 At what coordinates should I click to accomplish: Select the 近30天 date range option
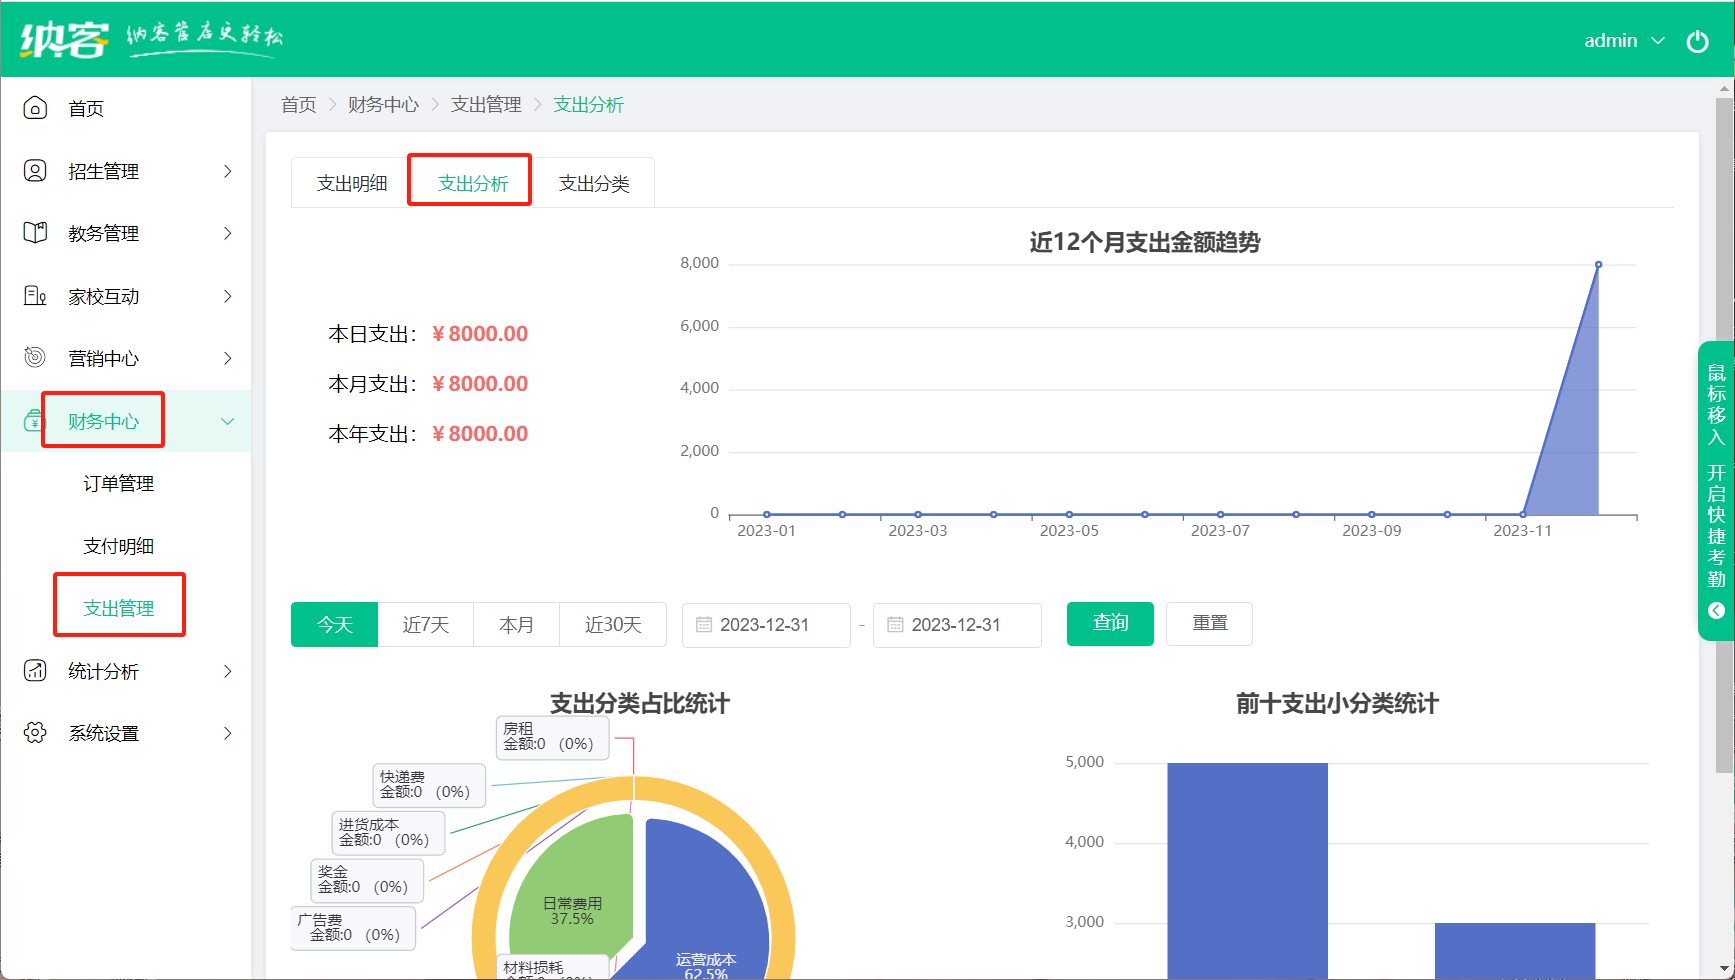coord(612,625)
